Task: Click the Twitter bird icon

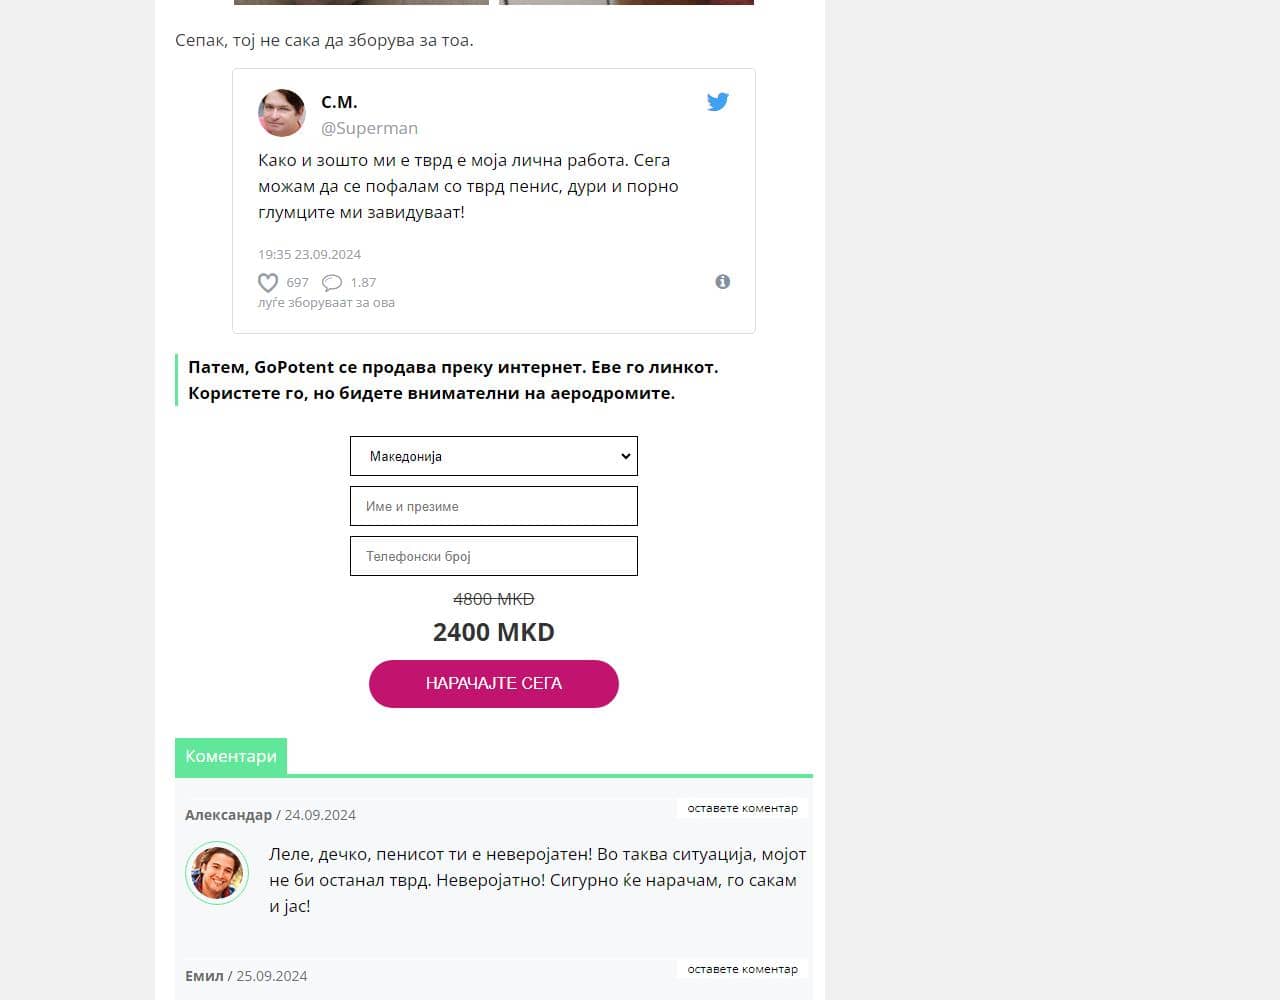Action: tap(718, 102)
